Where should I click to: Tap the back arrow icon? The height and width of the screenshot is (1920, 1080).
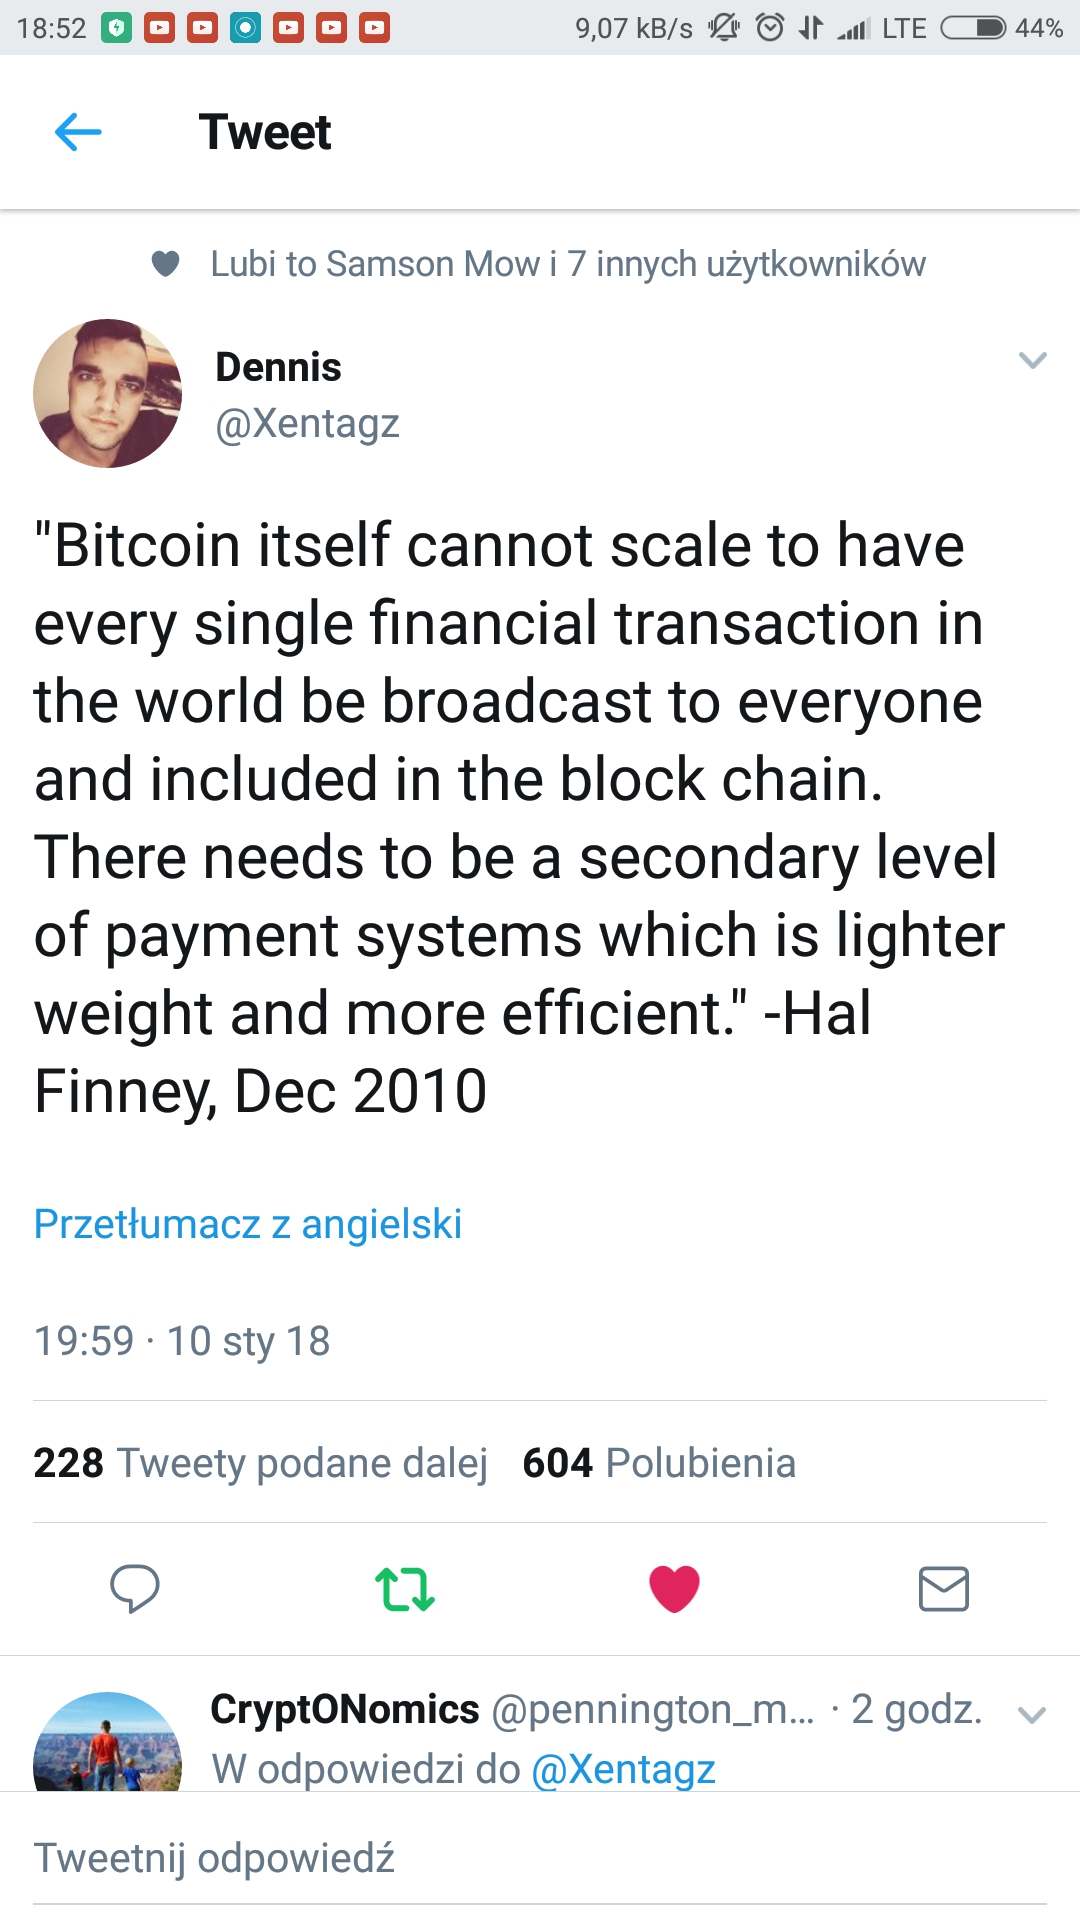78,132
